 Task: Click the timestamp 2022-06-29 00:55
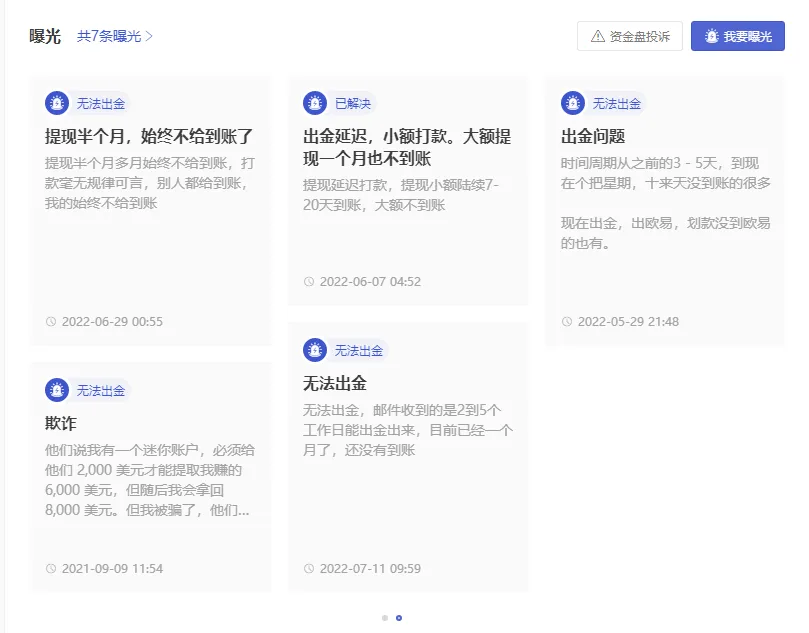point(112,322)
